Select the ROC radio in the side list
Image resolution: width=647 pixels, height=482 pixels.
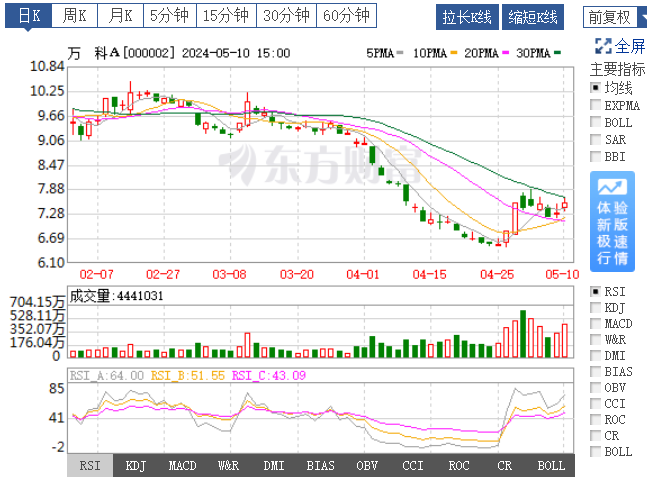click(595, 419)
